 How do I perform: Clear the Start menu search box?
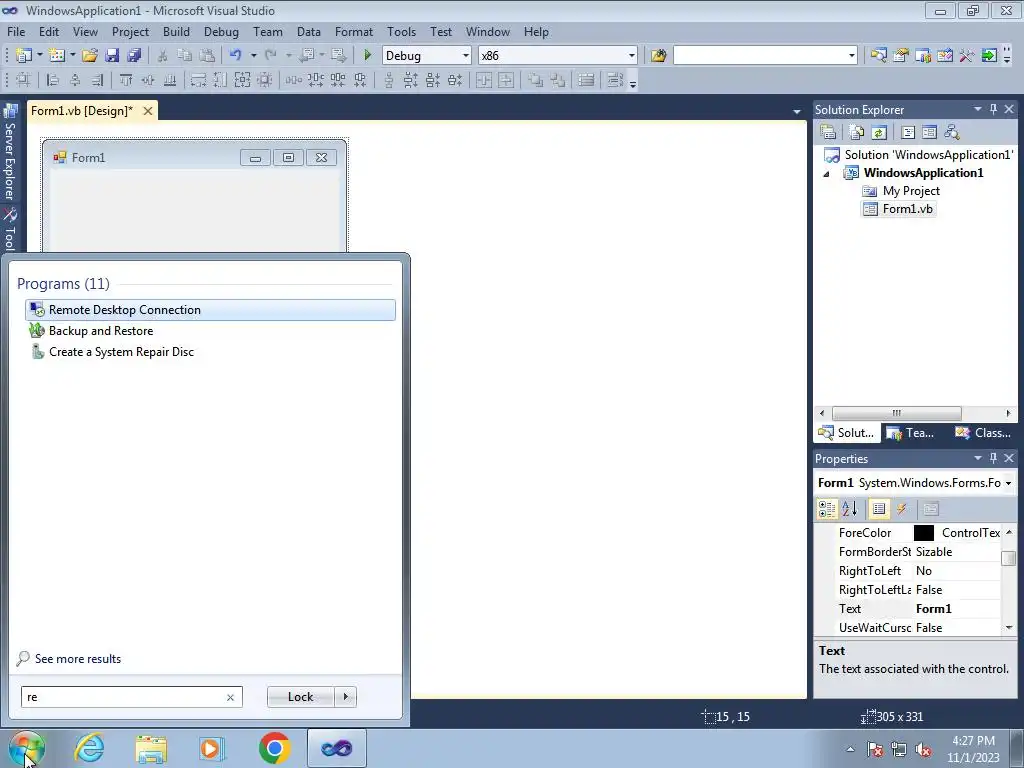click(x=230, y=697)
